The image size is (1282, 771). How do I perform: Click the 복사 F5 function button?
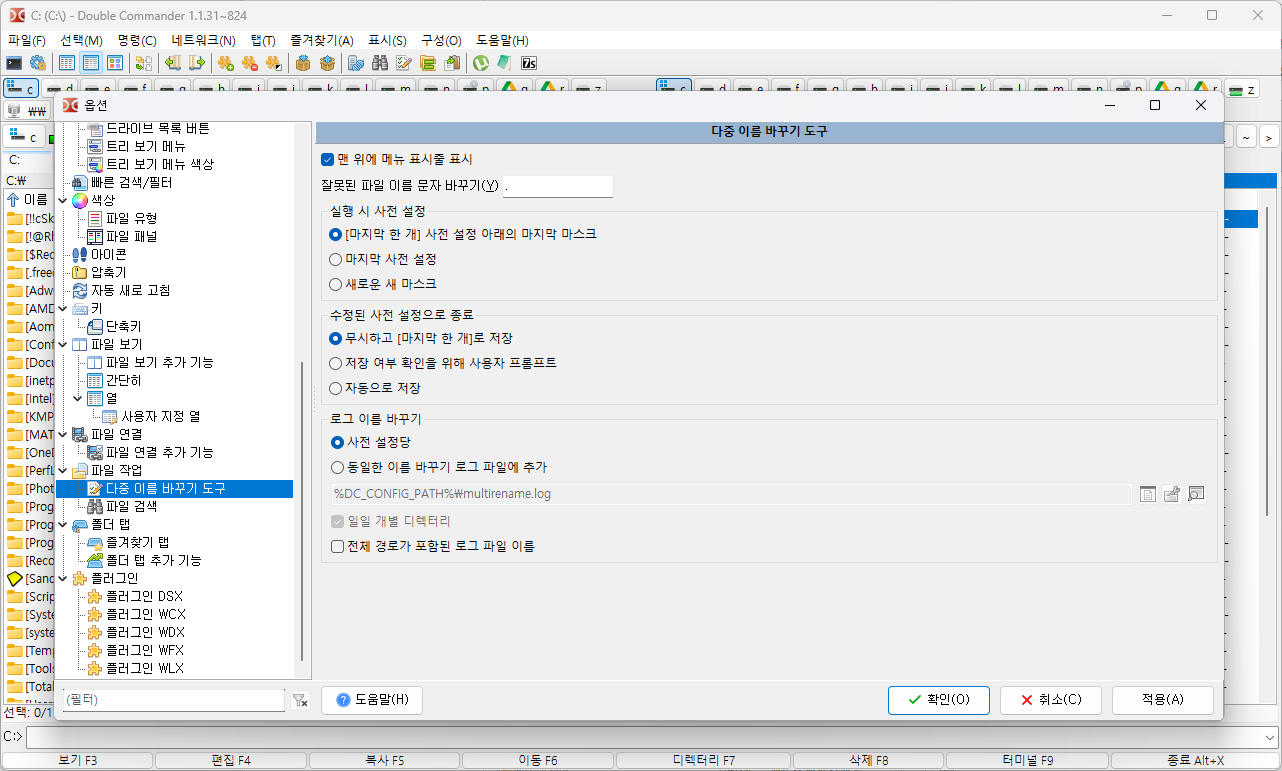click(x=384, y=760)
